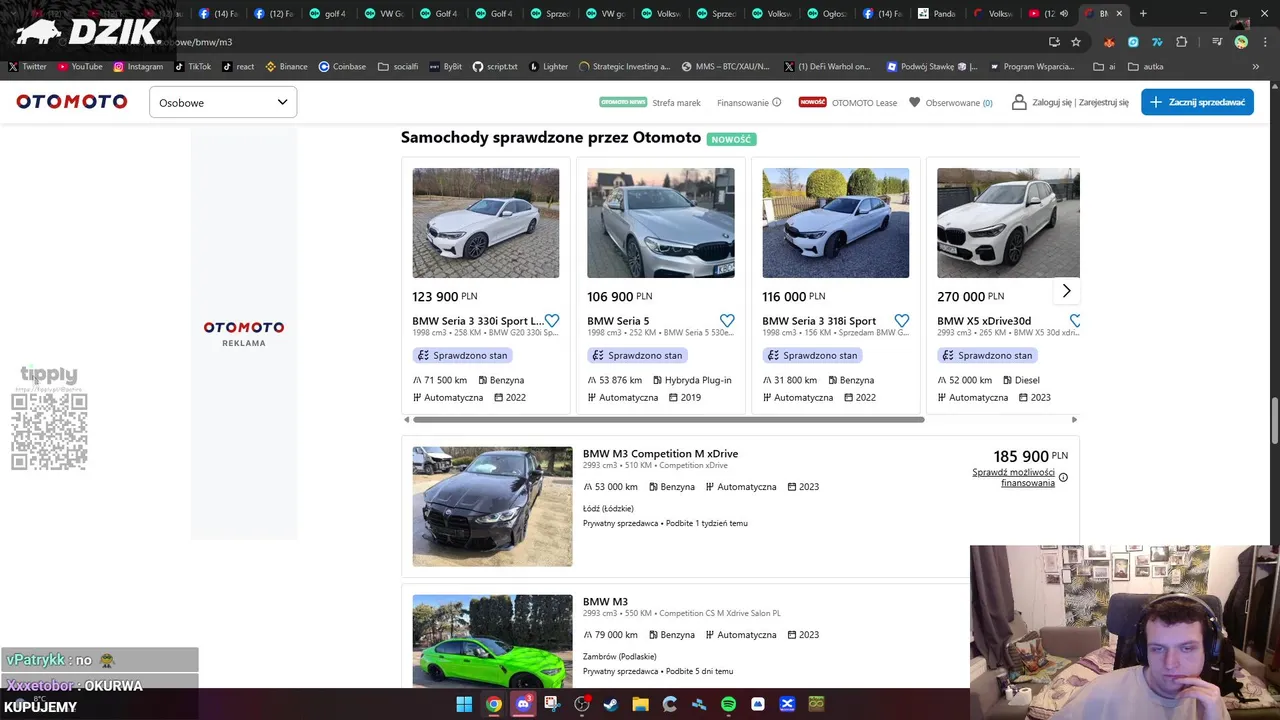Click the page vertical scrollbar thumb
1280x720 pixels.
pos(1275,420)
